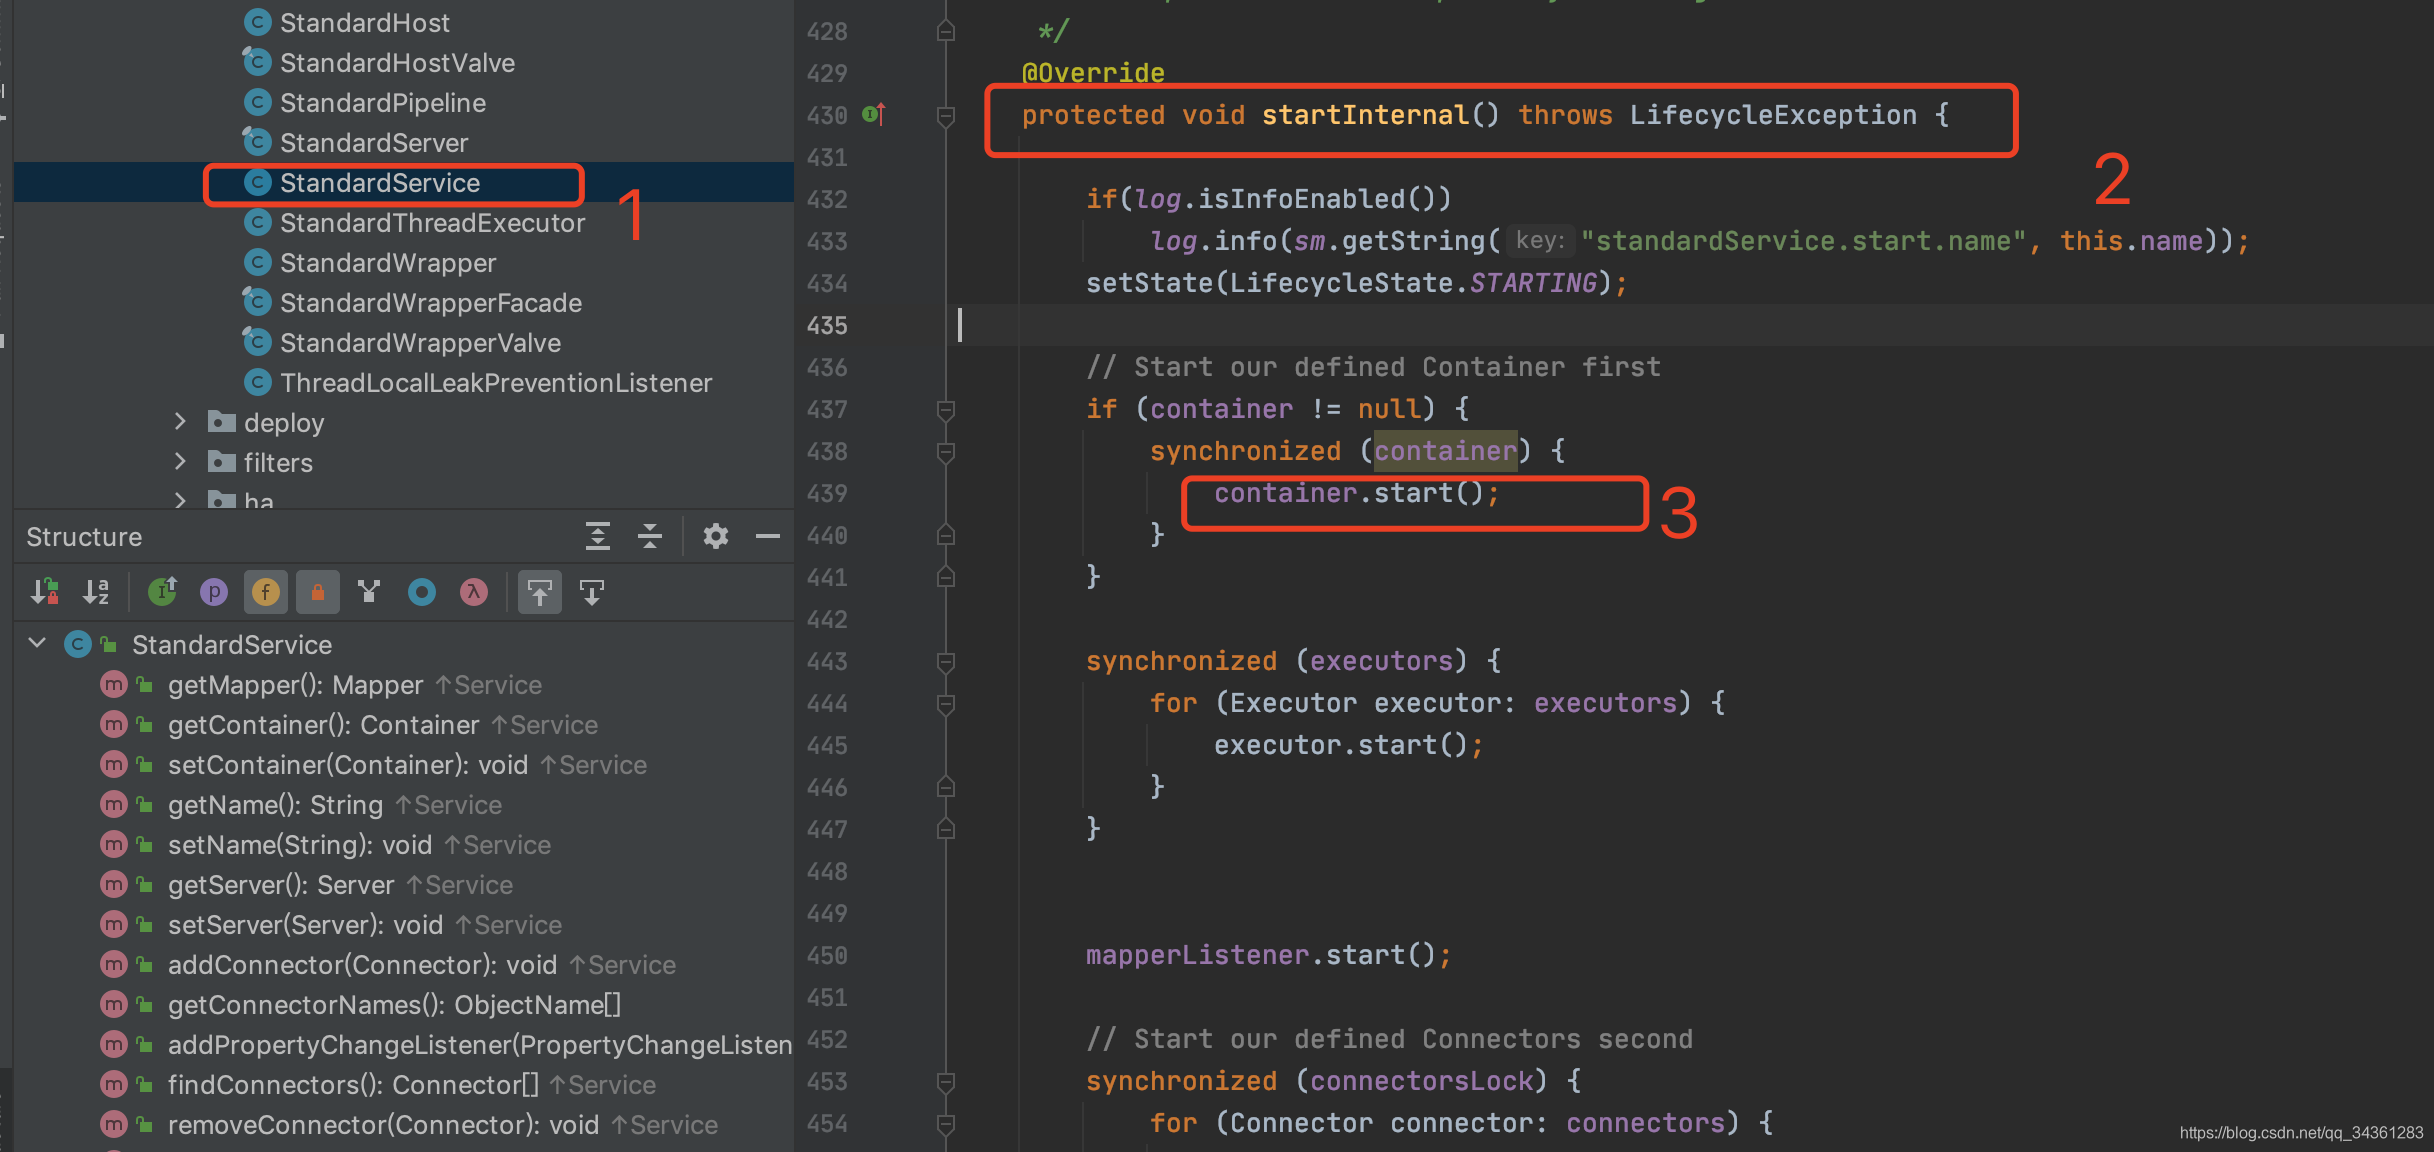2434x1152 pixels.
Task: Click executor.start() call in editor
Action: point(1348,746)
